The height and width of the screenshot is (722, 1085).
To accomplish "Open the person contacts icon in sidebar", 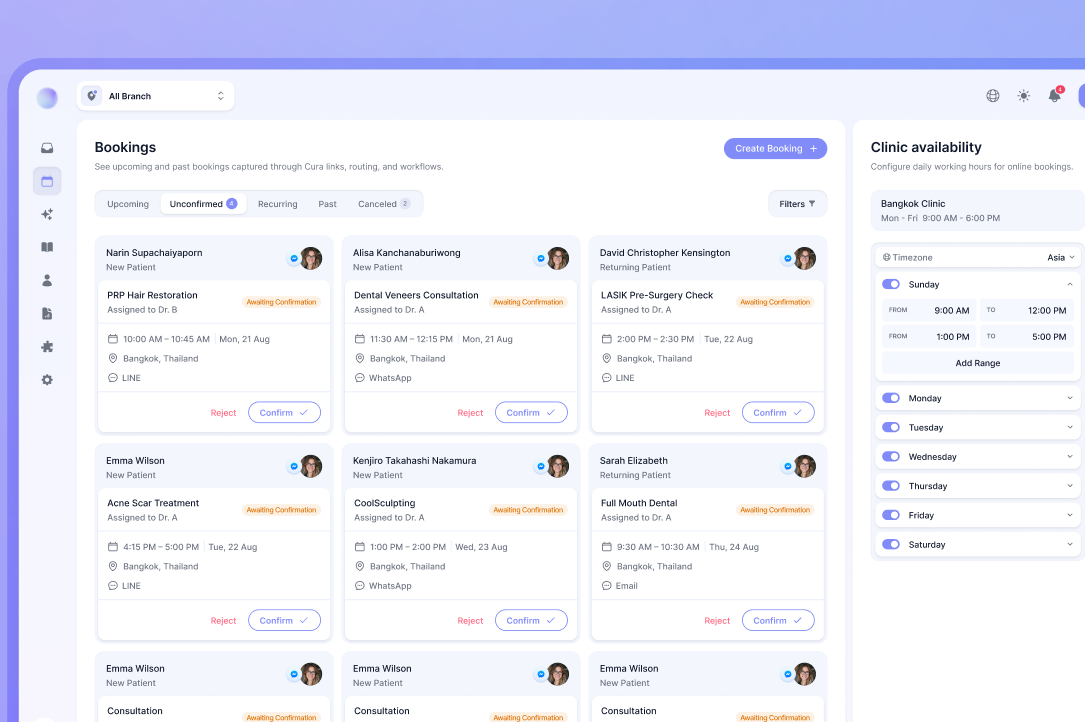I will point(47,280).
